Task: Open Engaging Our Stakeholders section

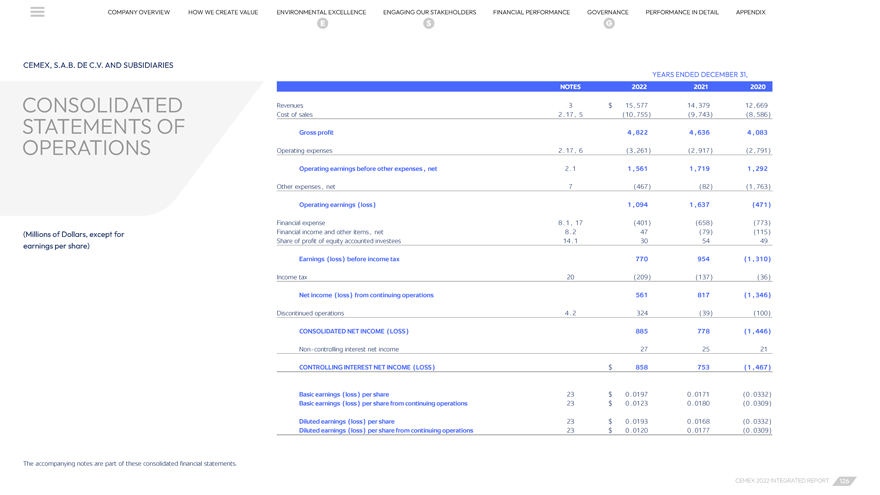Action: point(429,12)
